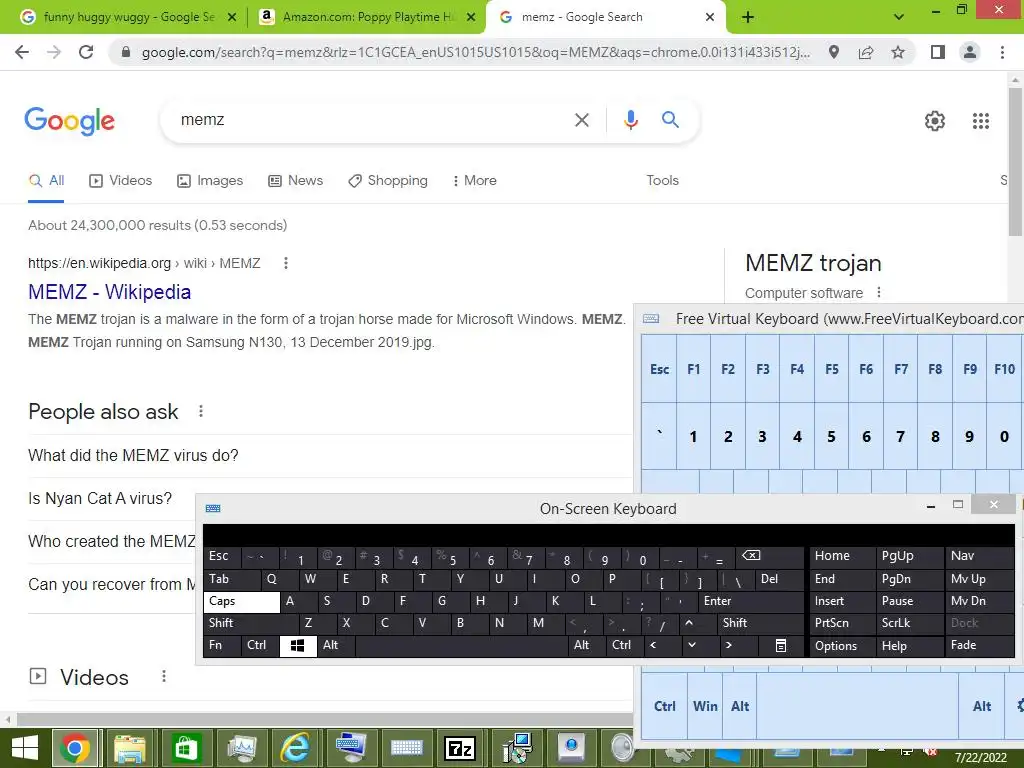Open Chrome from the taskbar
The width and height of the screenshot is (1024, 768).
75,748
